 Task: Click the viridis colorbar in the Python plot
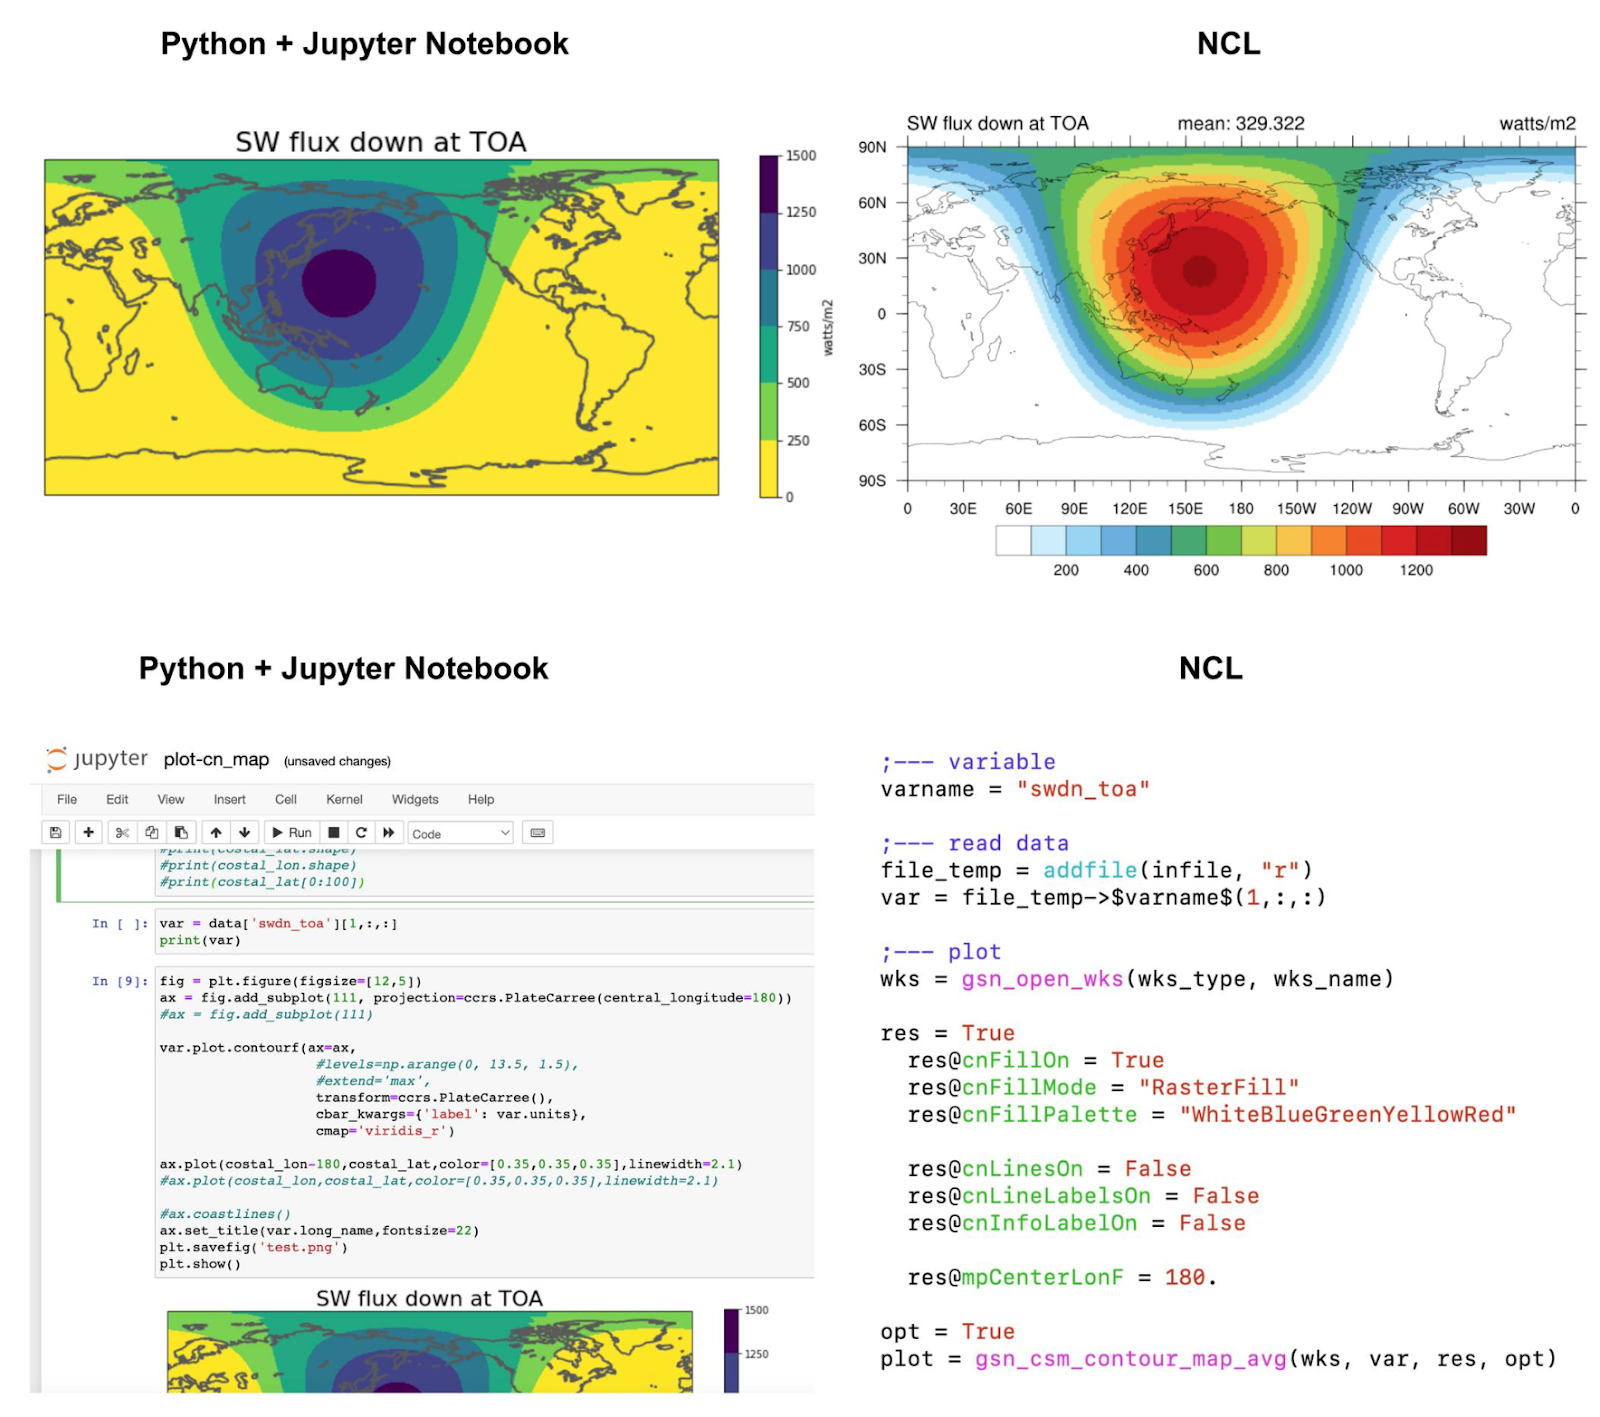click(769, 326)
